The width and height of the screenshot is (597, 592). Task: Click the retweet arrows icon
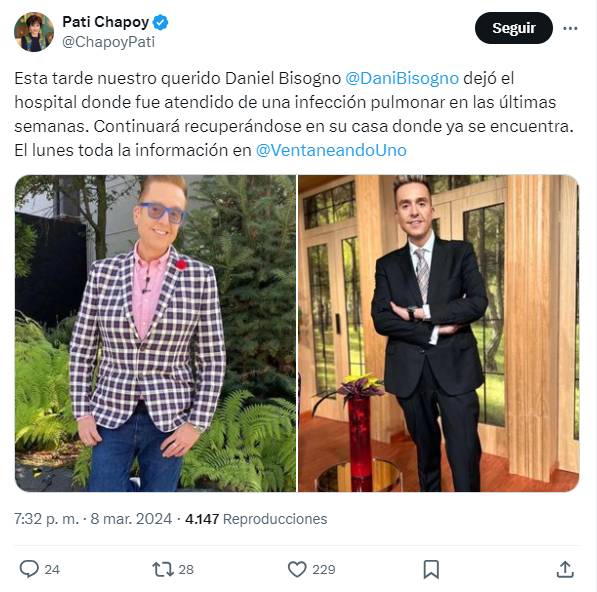(163, 570)
